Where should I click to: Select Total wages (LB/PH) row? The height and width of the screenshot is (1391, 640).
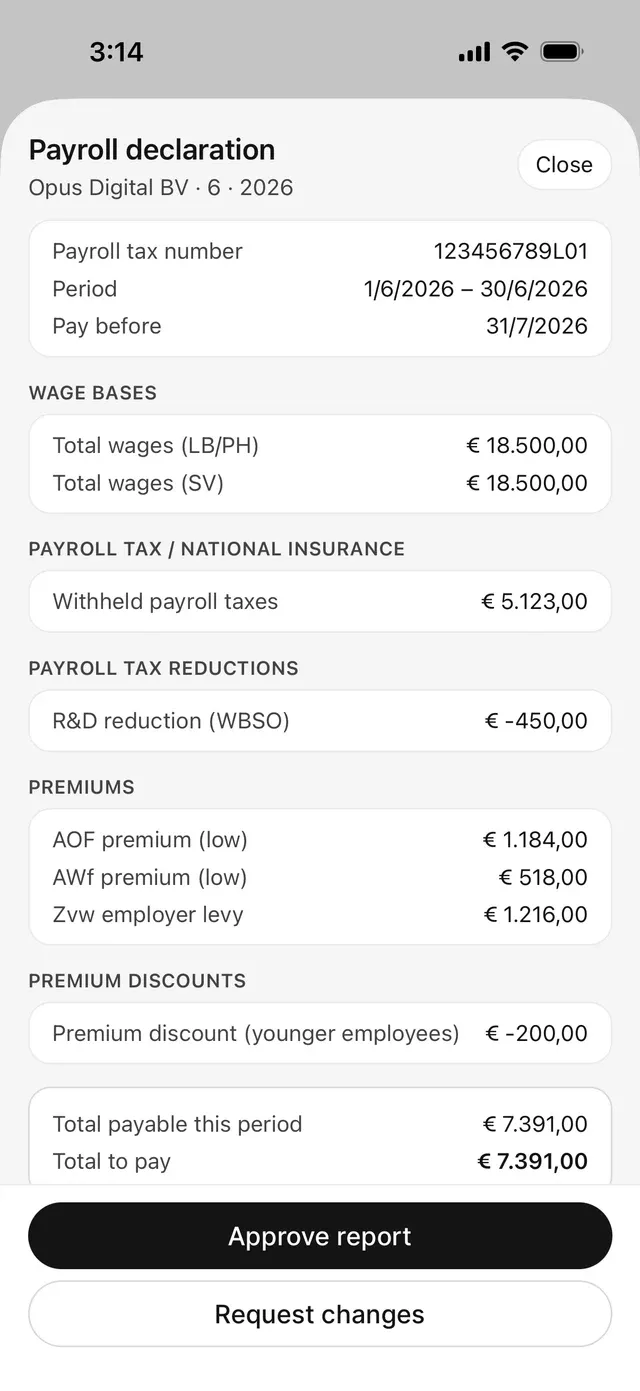(x=320, y=446)
